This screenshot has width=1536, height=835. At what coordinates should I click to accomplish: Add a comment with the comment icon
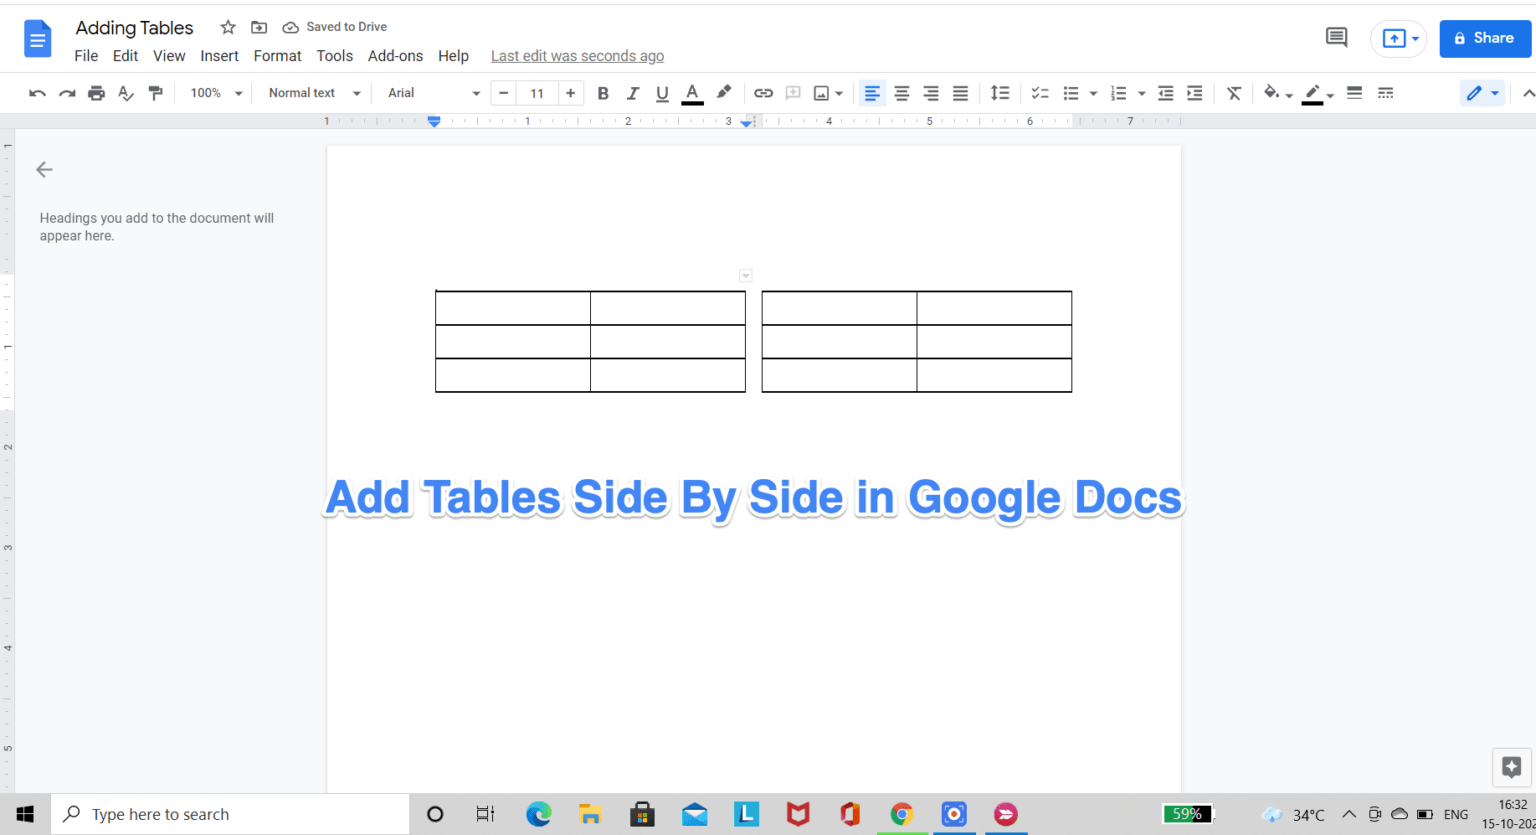tap(792, 92)
